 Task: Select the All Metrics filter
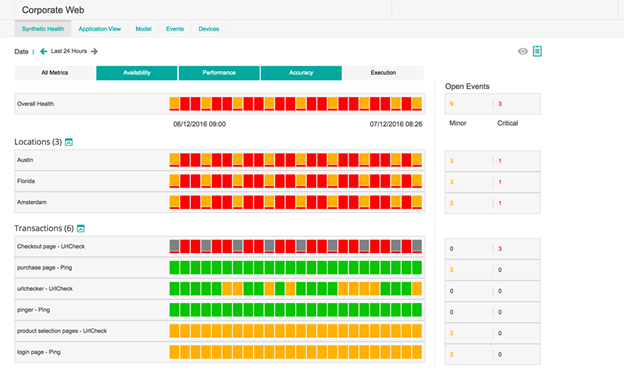click(x=55, y=73)
